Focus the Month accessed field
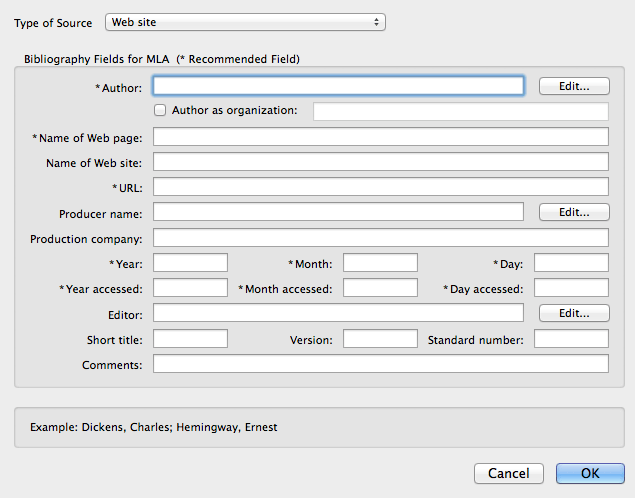 point(380,288)
